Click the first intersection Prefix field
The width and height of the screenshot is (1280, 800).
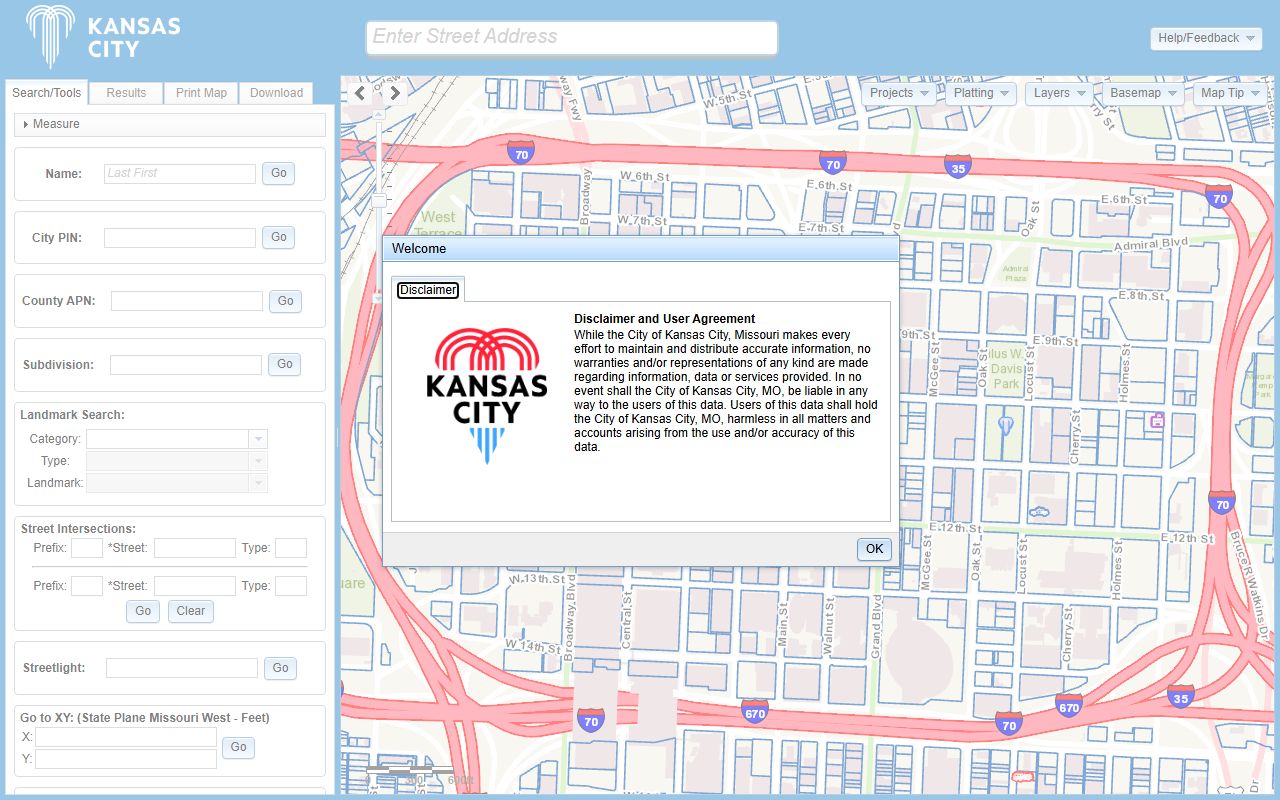click(x=87, y=548)
